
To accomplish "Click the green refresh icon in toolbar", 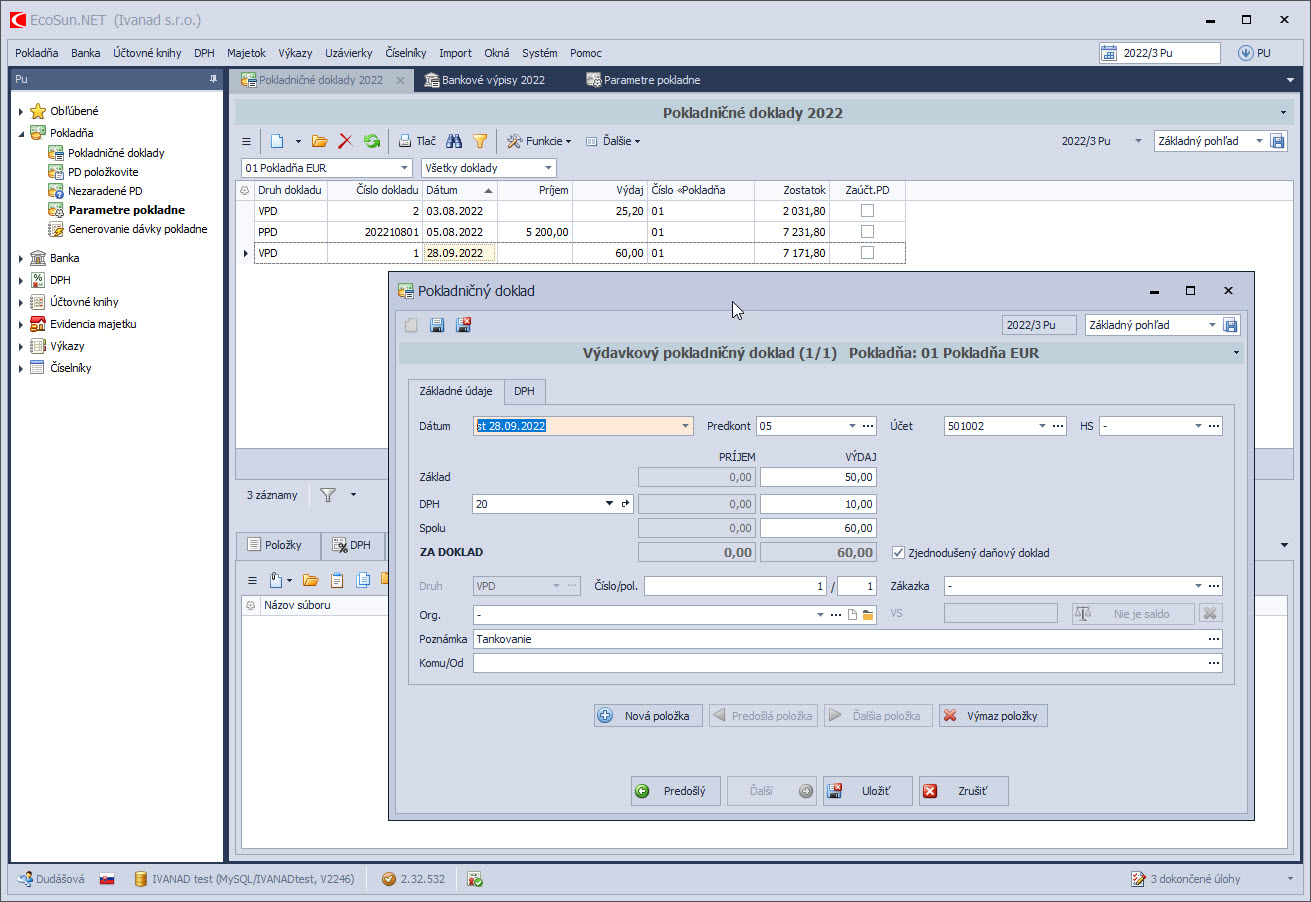I will coord(372,141).
